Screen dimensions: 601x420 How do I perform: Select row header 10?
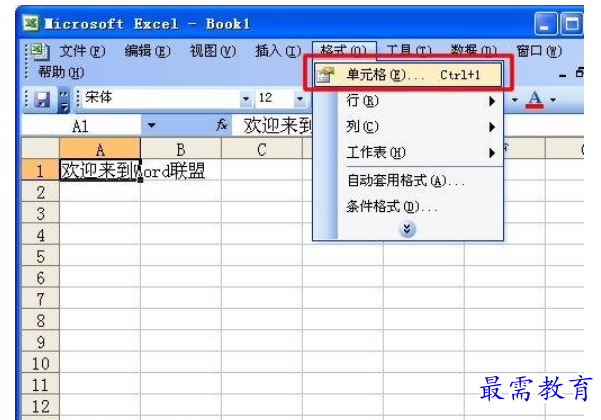[41, 363]
